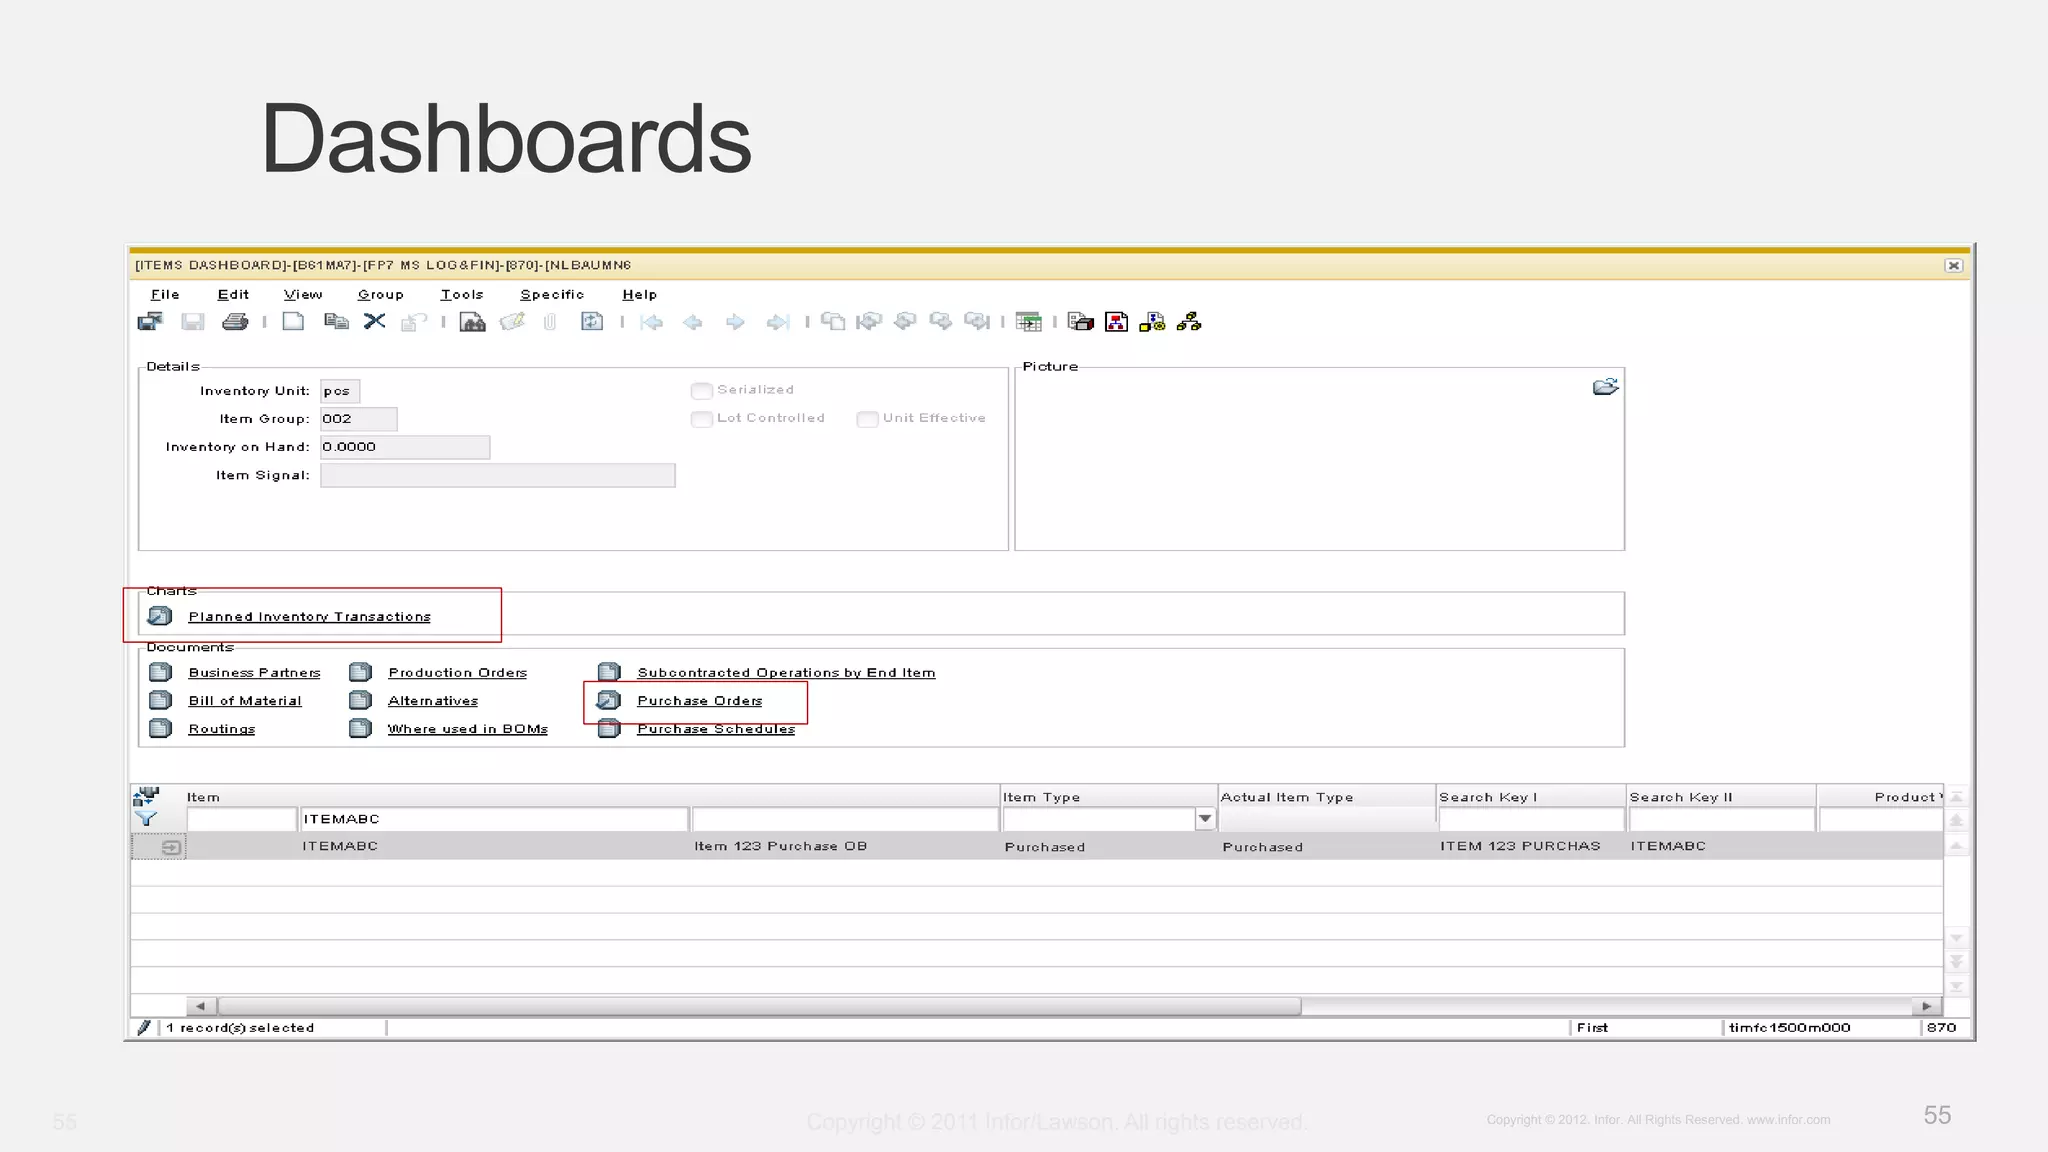Click the Refresh toolbar icon
Image resolution: width=2048 pixels, height=1152 pixels.
(x=592, y=322)
